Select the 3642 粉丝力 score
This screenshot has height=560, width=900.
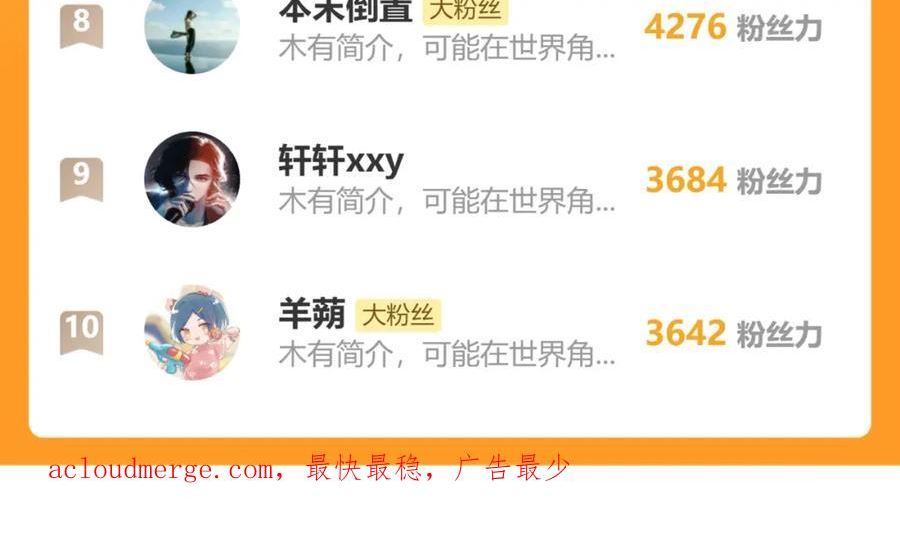click(734, 333)
